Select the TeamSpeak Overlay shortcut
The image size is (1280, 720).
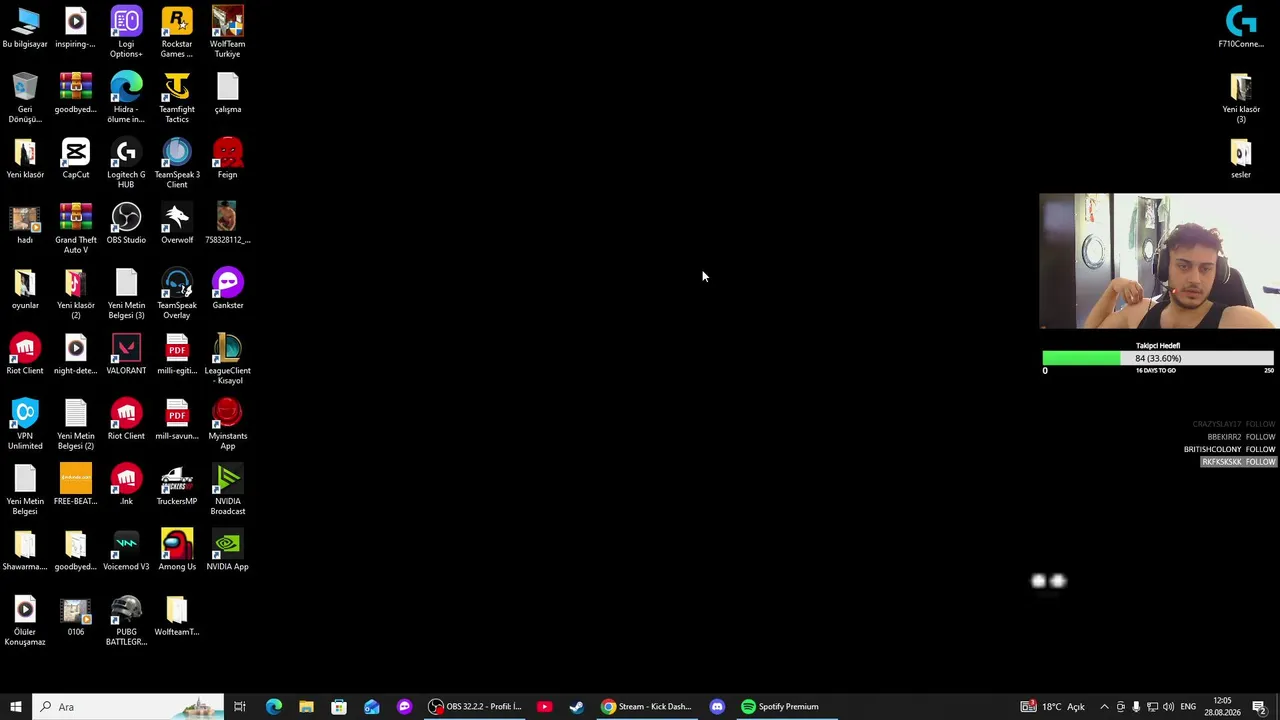(x=177, y=294)
